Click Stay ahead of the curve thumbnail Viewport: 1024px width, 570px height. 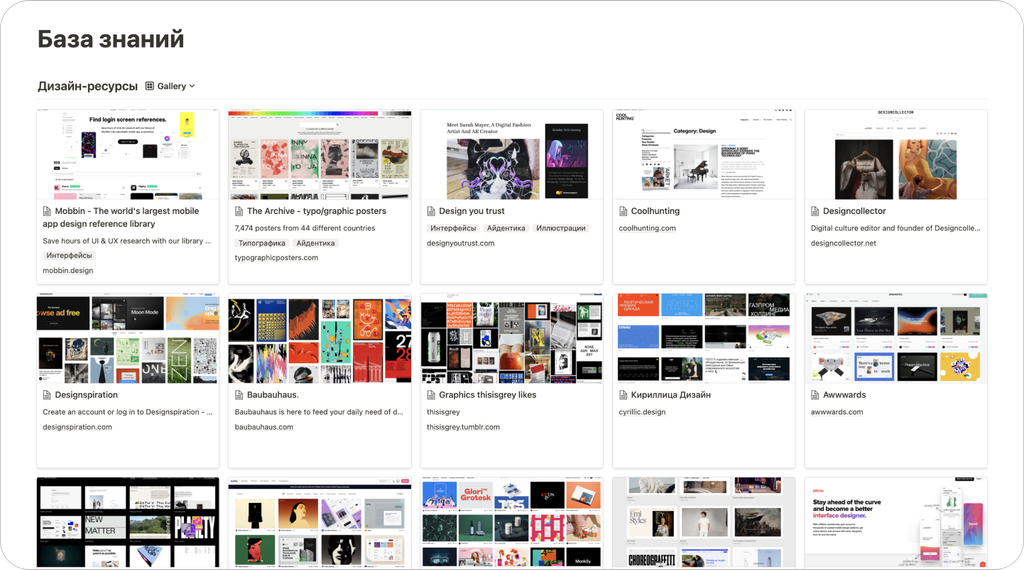[896, 522]
